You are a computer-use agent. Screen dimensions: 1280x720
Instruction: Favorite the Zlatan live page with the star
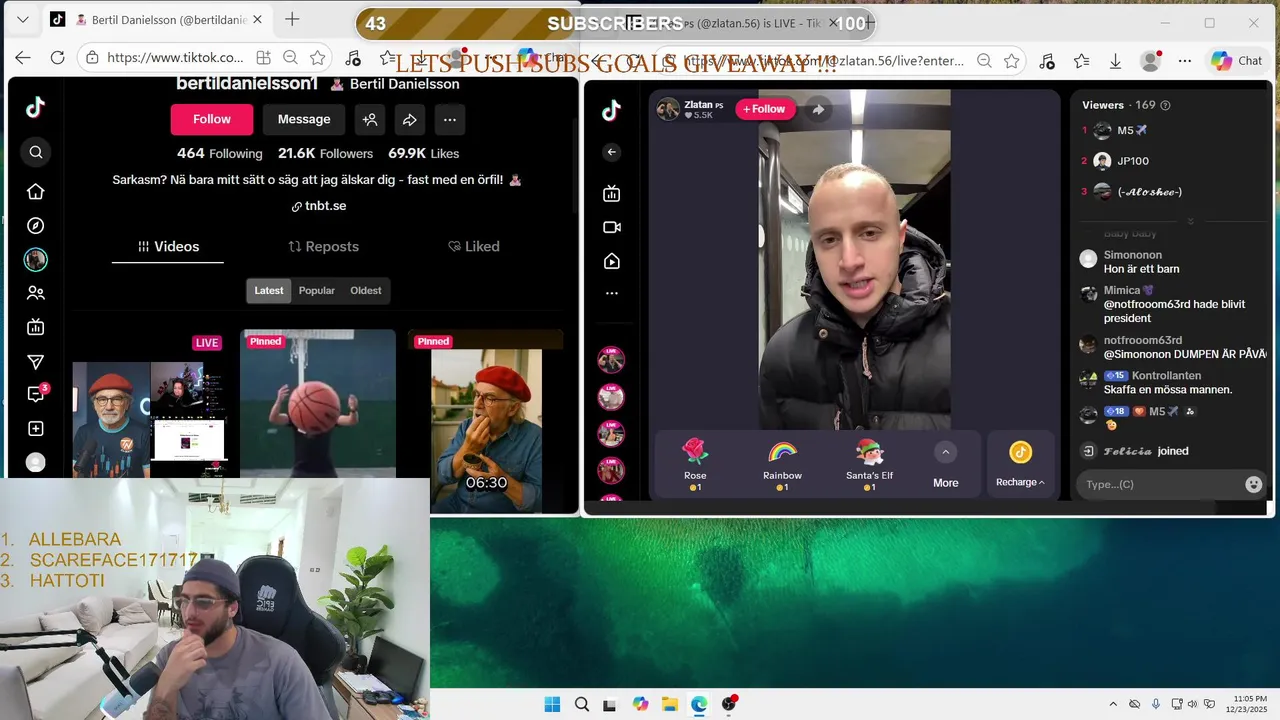[x=1012, y=61]
